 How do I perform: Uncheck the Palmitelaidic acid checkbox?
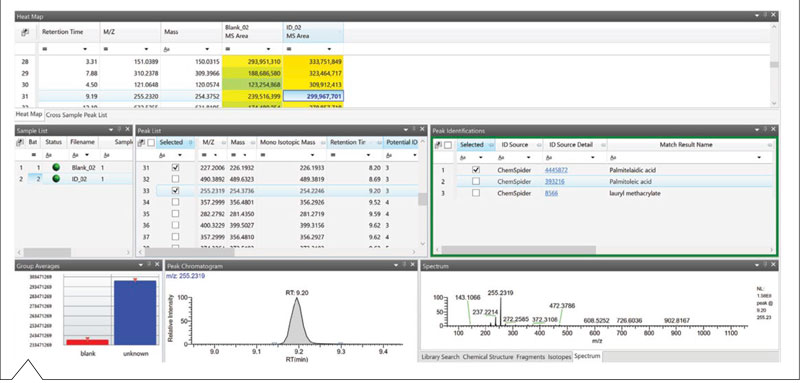point(476,169)
